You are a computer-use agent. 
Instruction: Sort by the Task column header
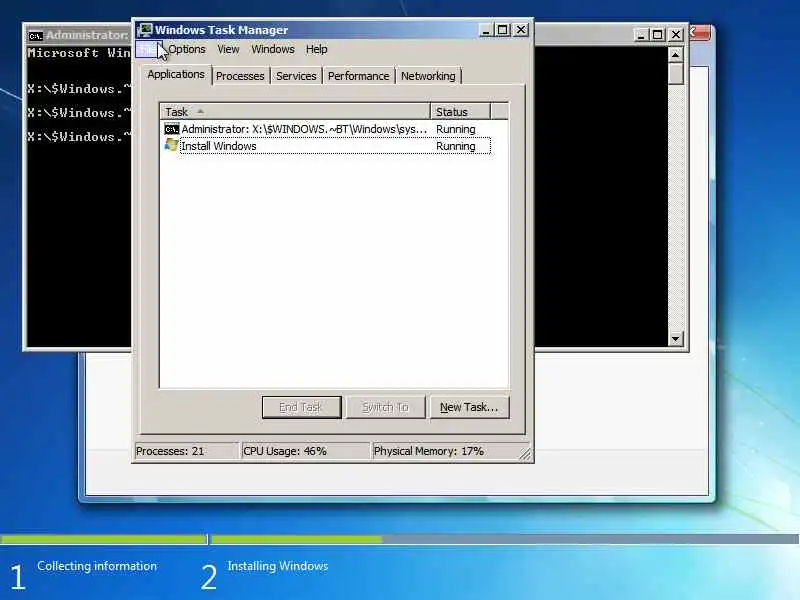coord(295,112)
